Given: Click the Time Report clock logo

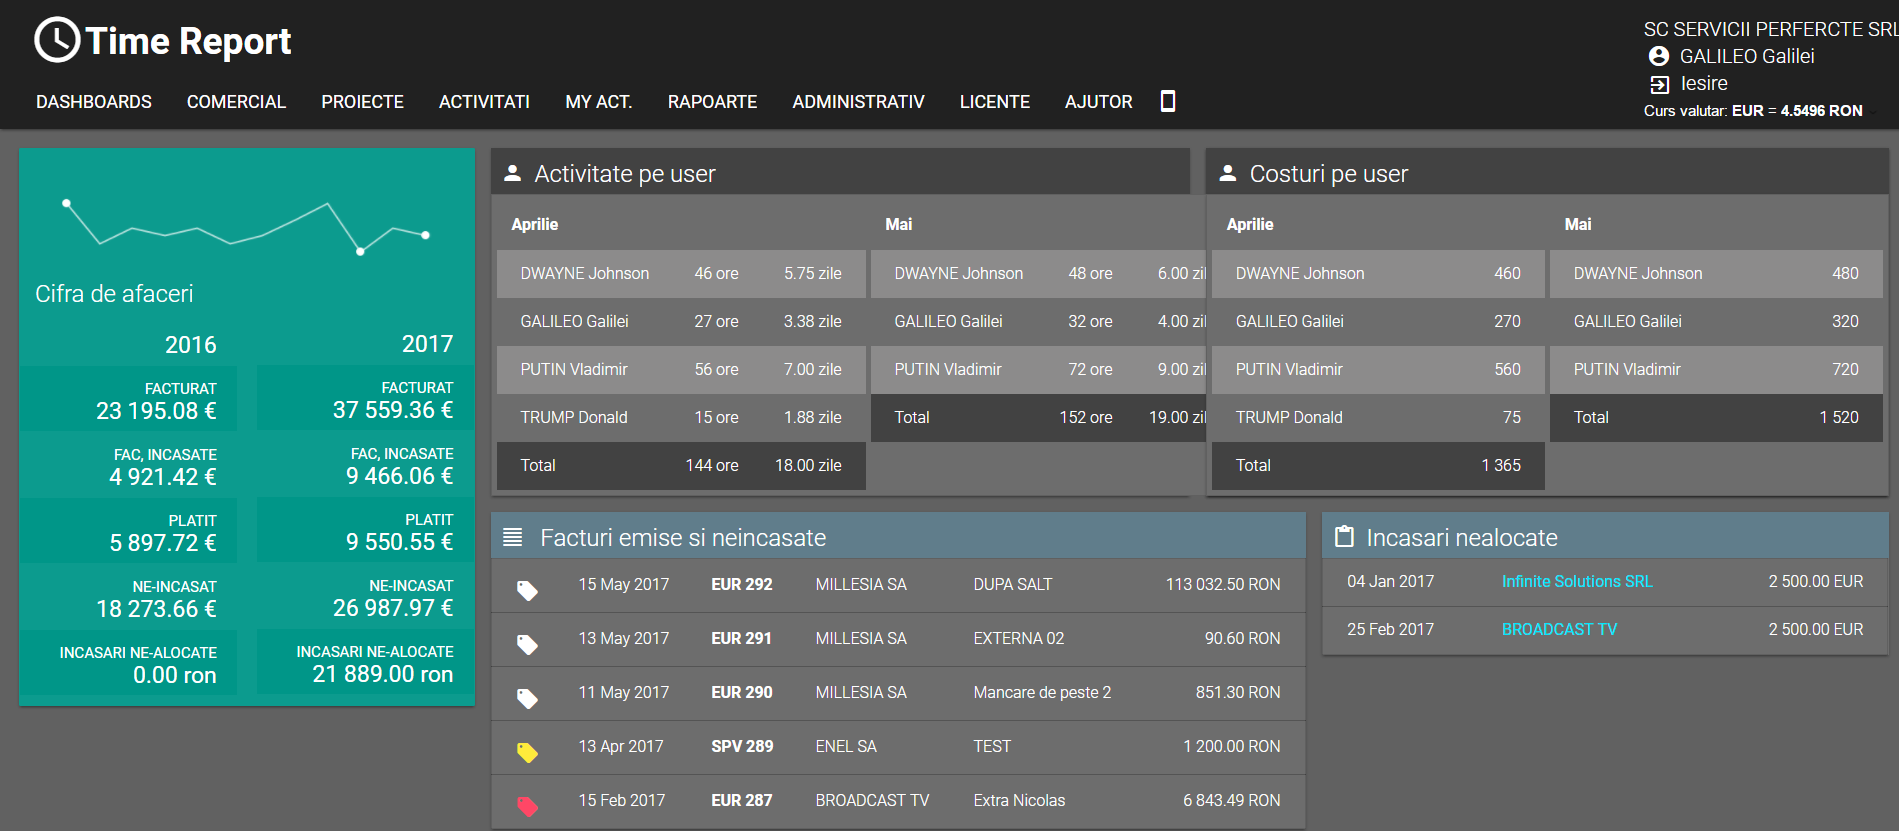Looking at the screenshot, I should (x=57, y=41).
